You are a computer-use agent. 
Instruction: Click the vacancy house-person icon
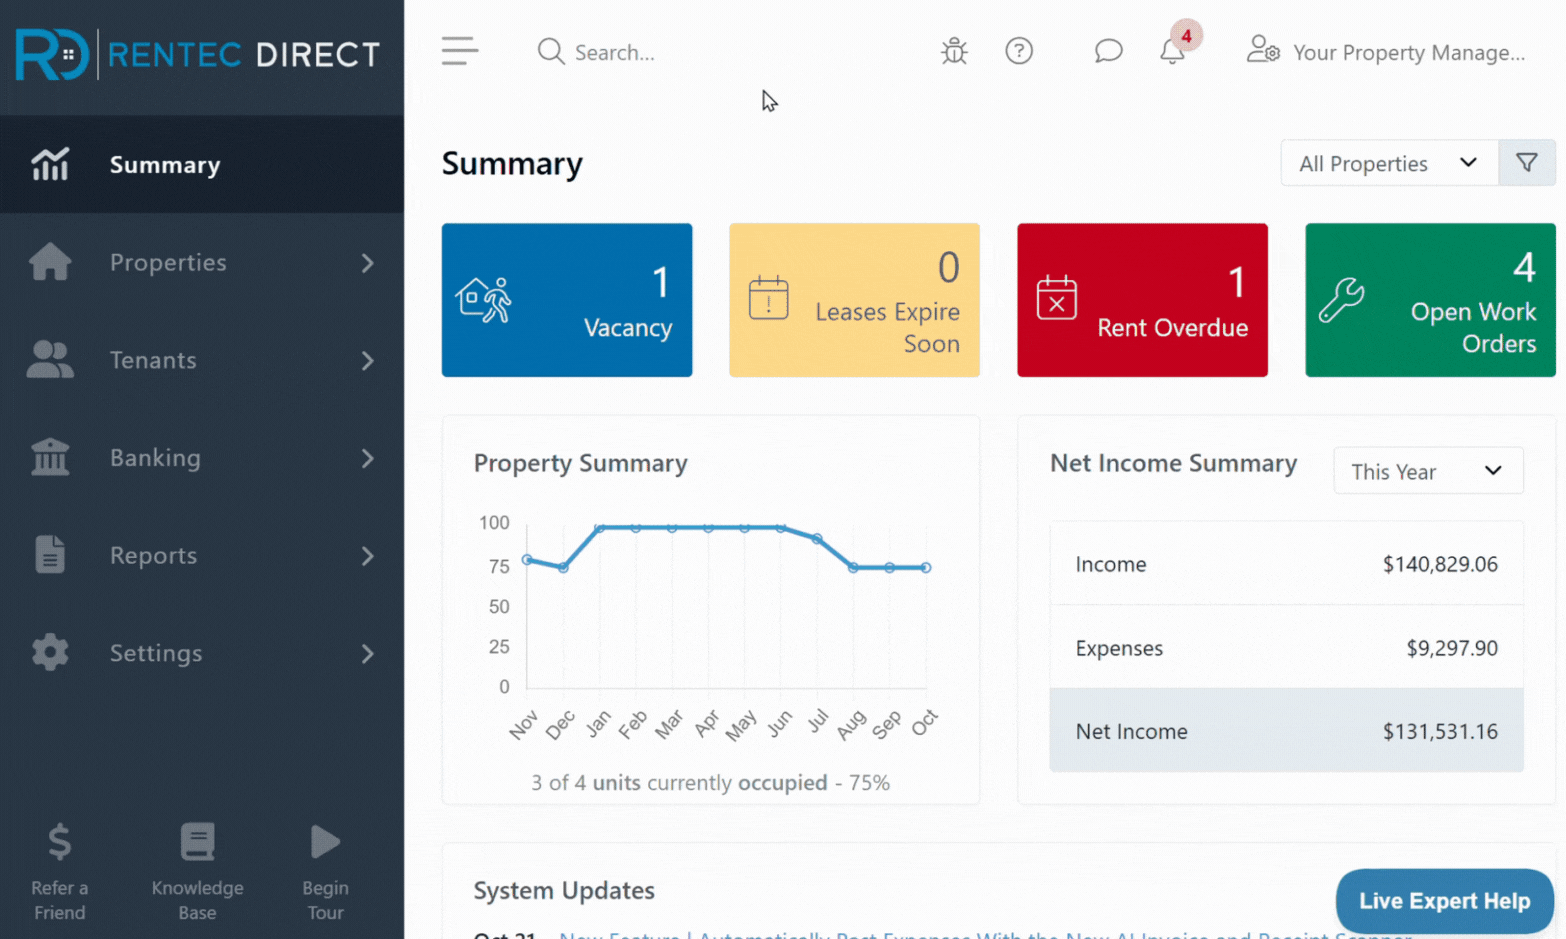click(484, 300)
